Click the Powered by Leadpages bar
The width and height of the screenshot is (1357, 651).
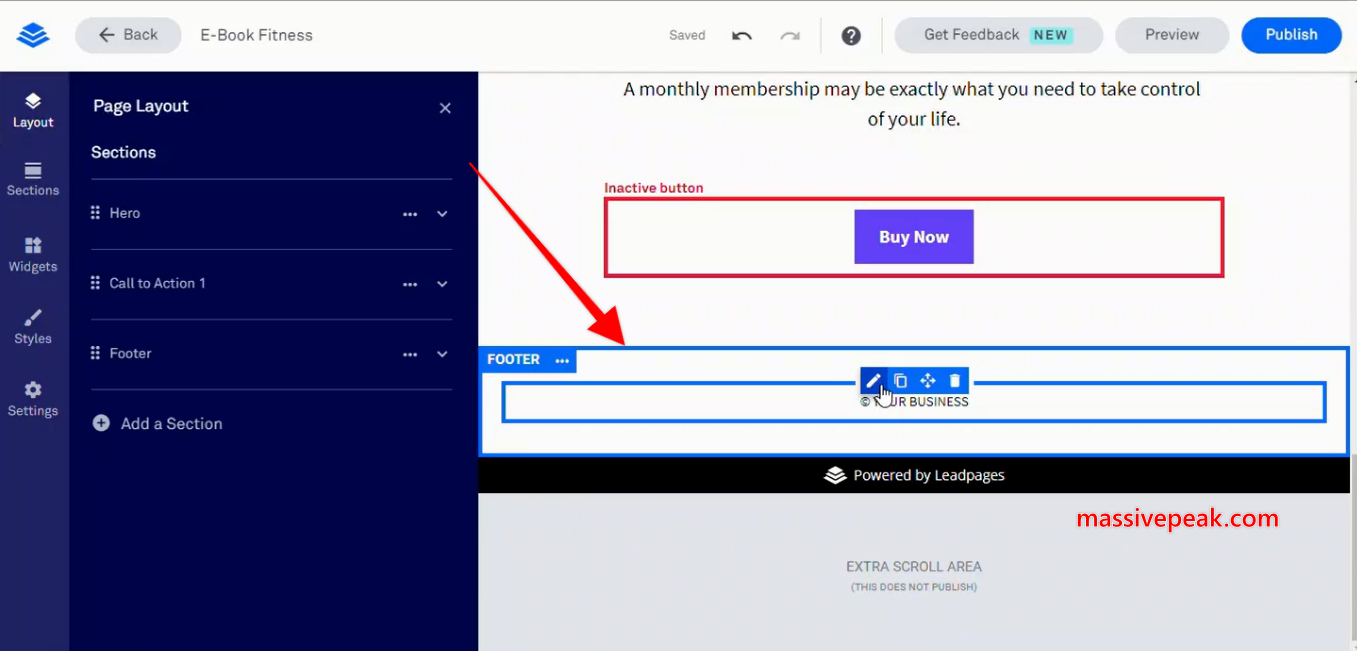tap(914, 476)
